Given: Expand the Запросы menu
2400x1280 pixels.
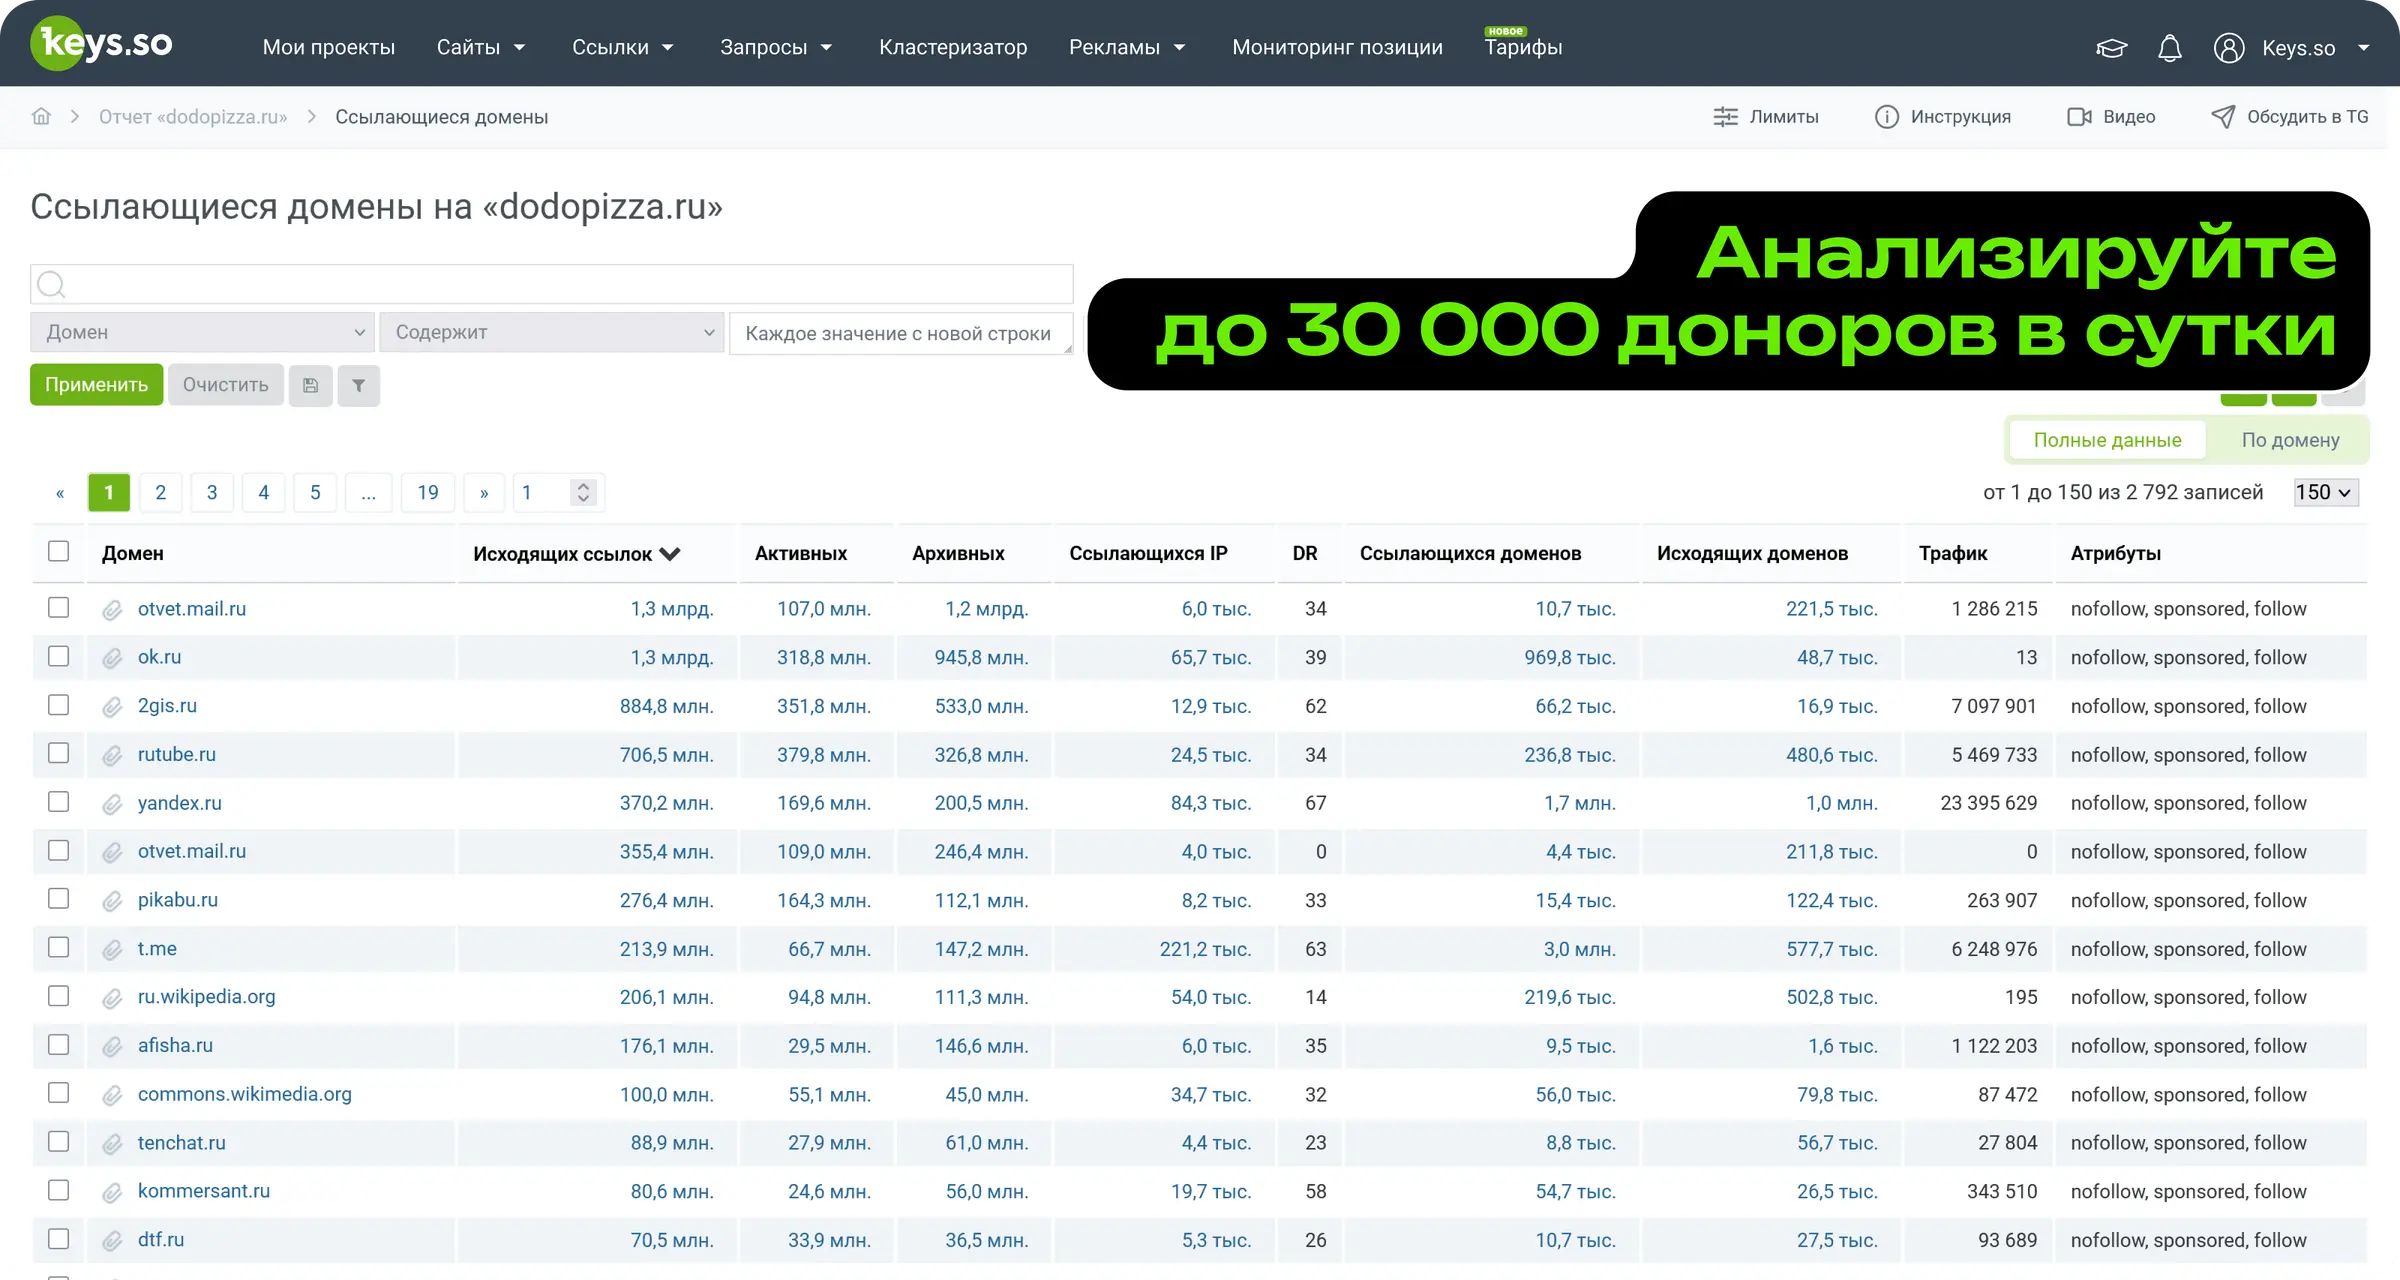Looking at the screenshot, I should click(x=776, y=47).
